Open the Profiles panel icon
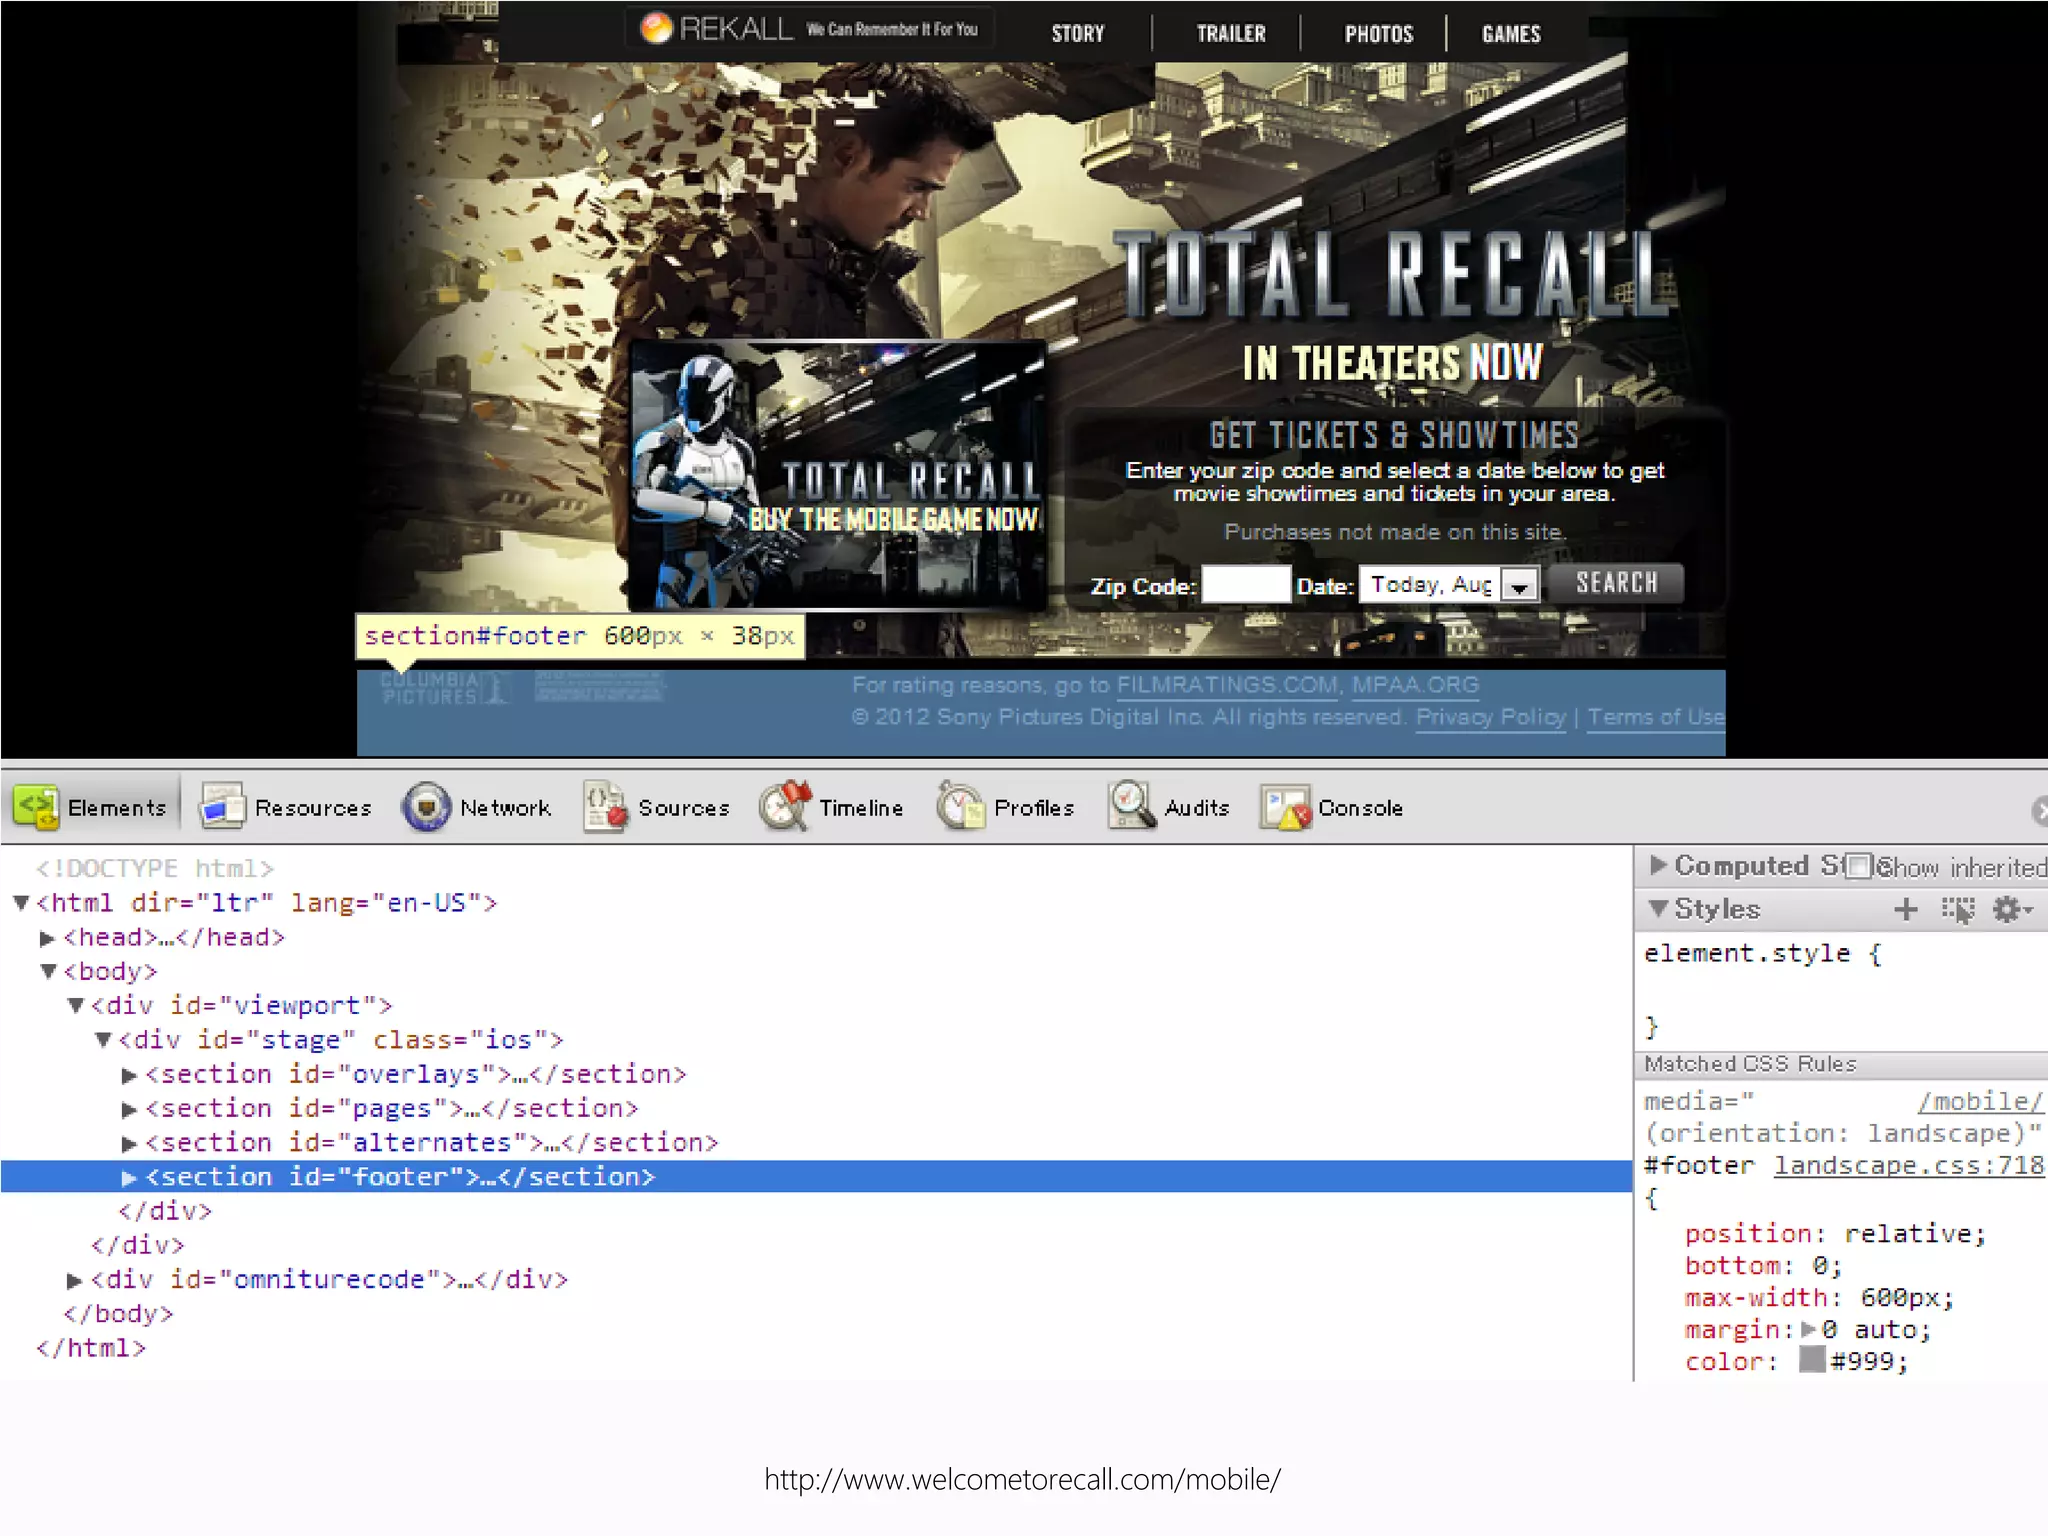Image resolution: width=2048 pixels, height=1536 pixels. [x=960, y=807]
